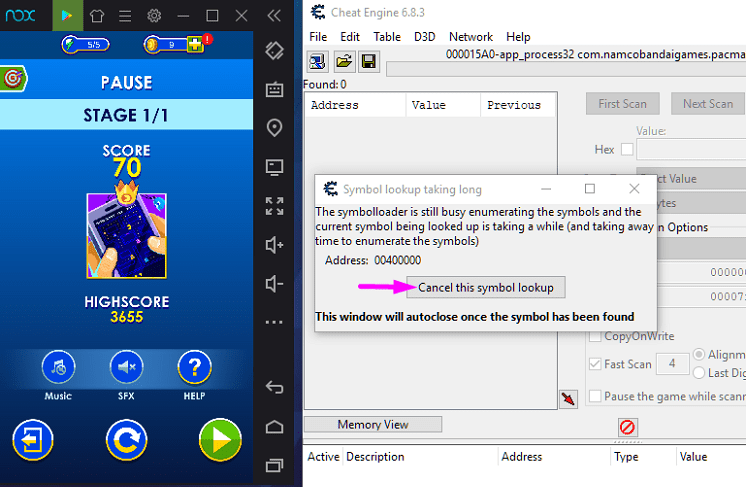Screen dimensions: 746x487
Task: Click the floppy disk save icon
Action: point(369,61)
